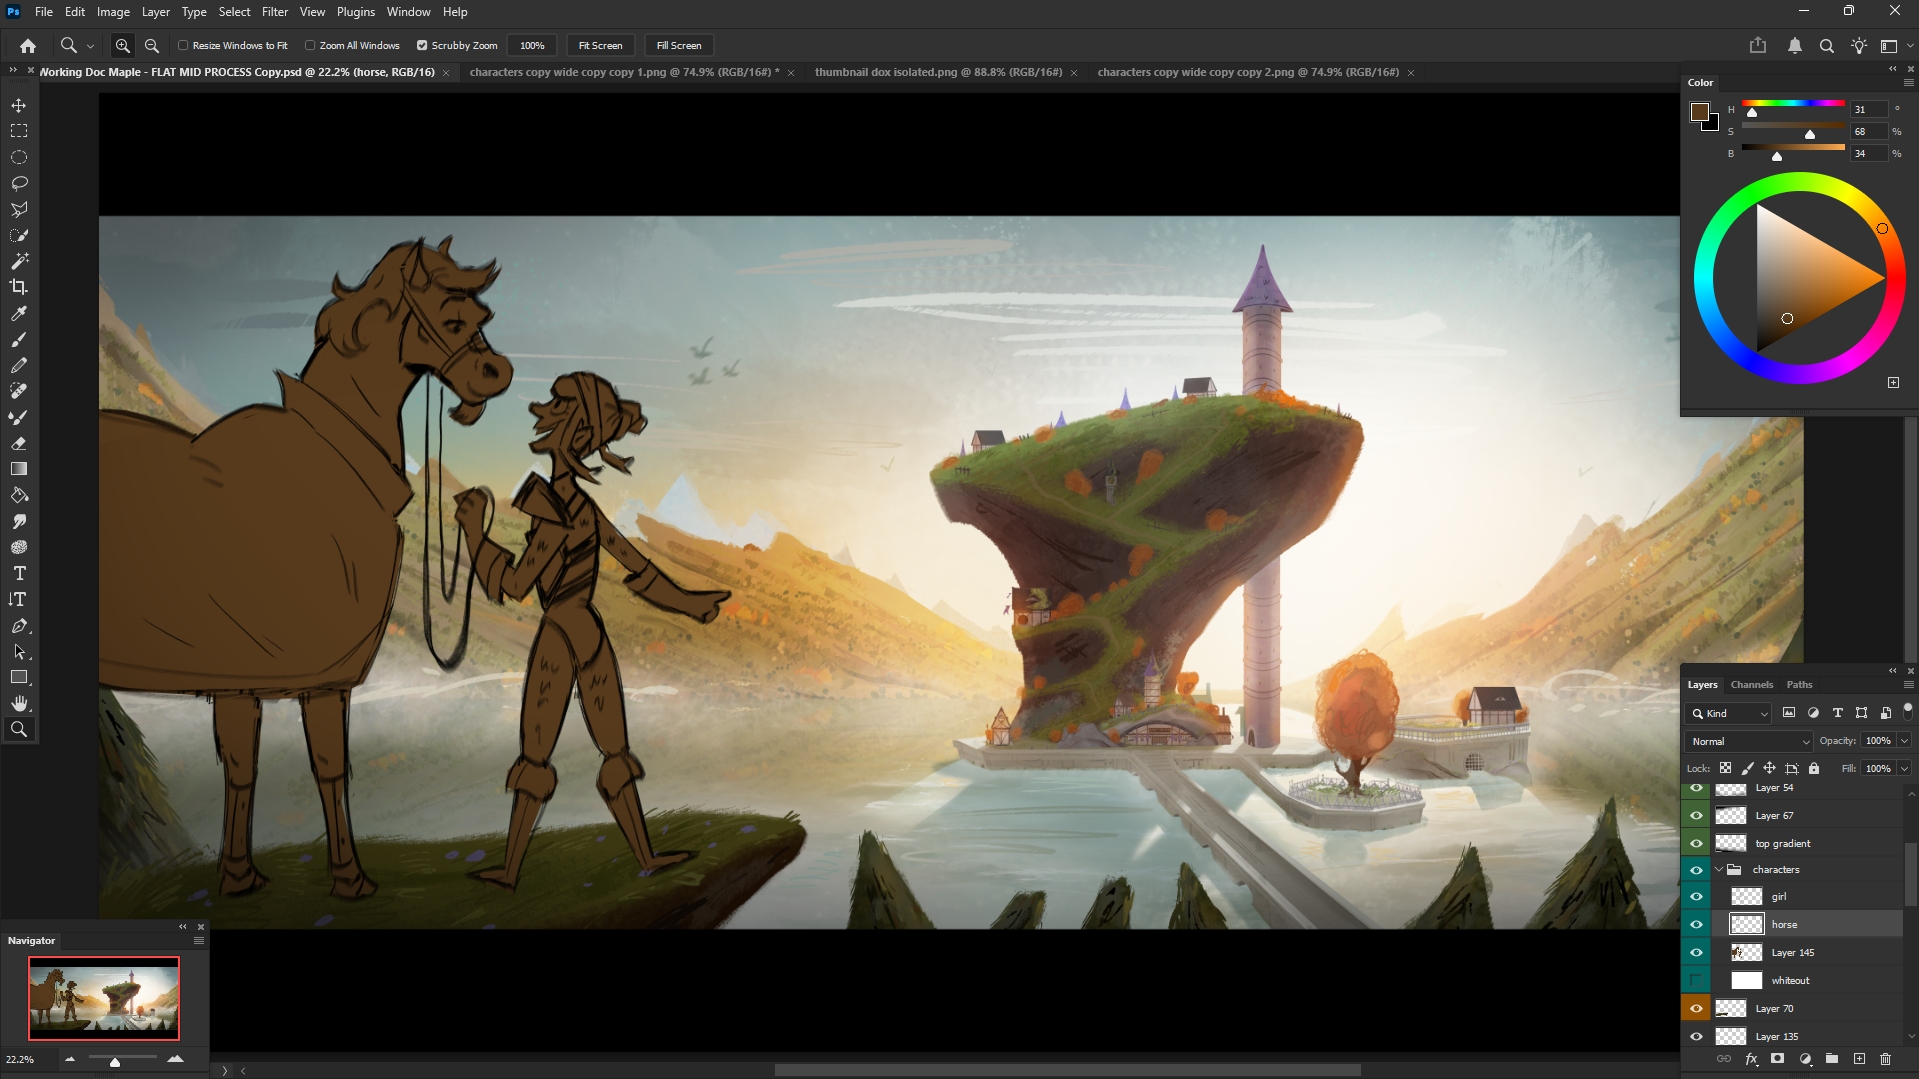Open the Normal blend mode dropdown
Screen dimensions: 1919x1079
tap(1749, 742)
